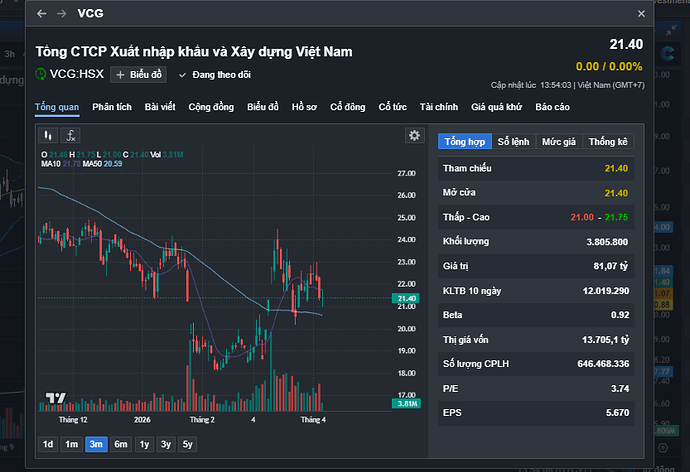Close the VCG popup window

[x=641, y=14]
